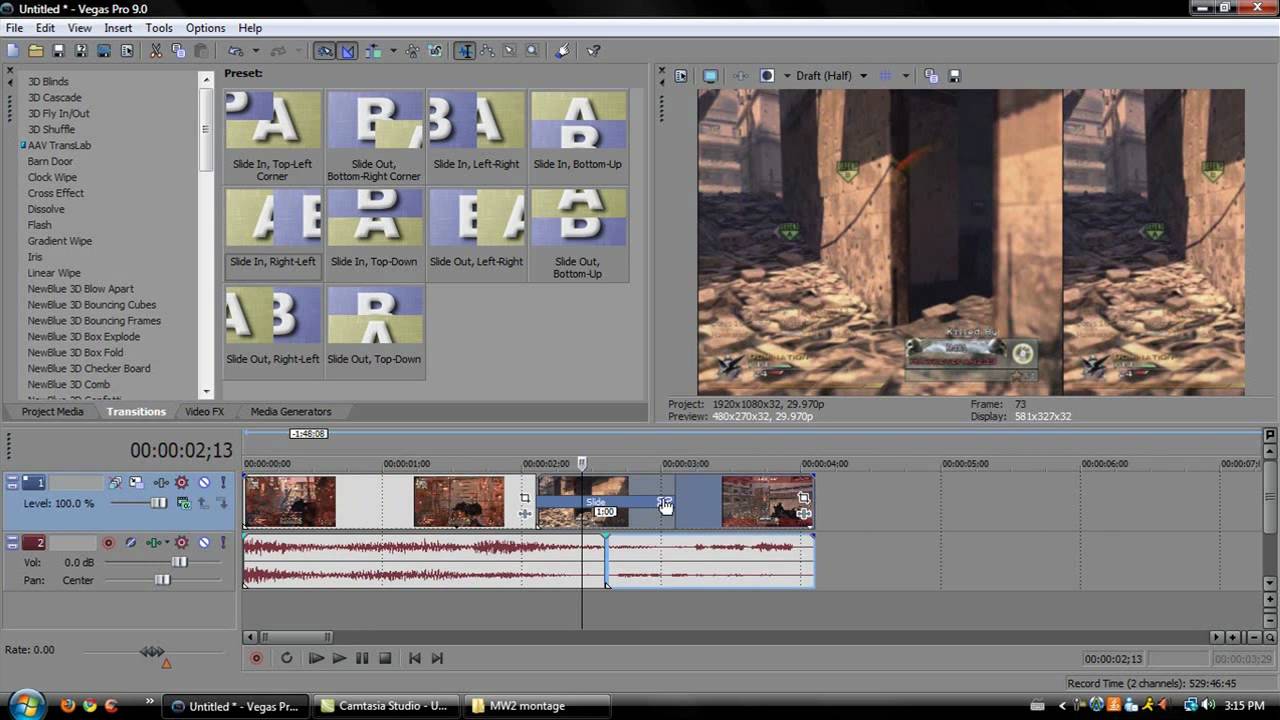
Task: Arm audio track 2 for record
Action: click(x=108, y=542)
